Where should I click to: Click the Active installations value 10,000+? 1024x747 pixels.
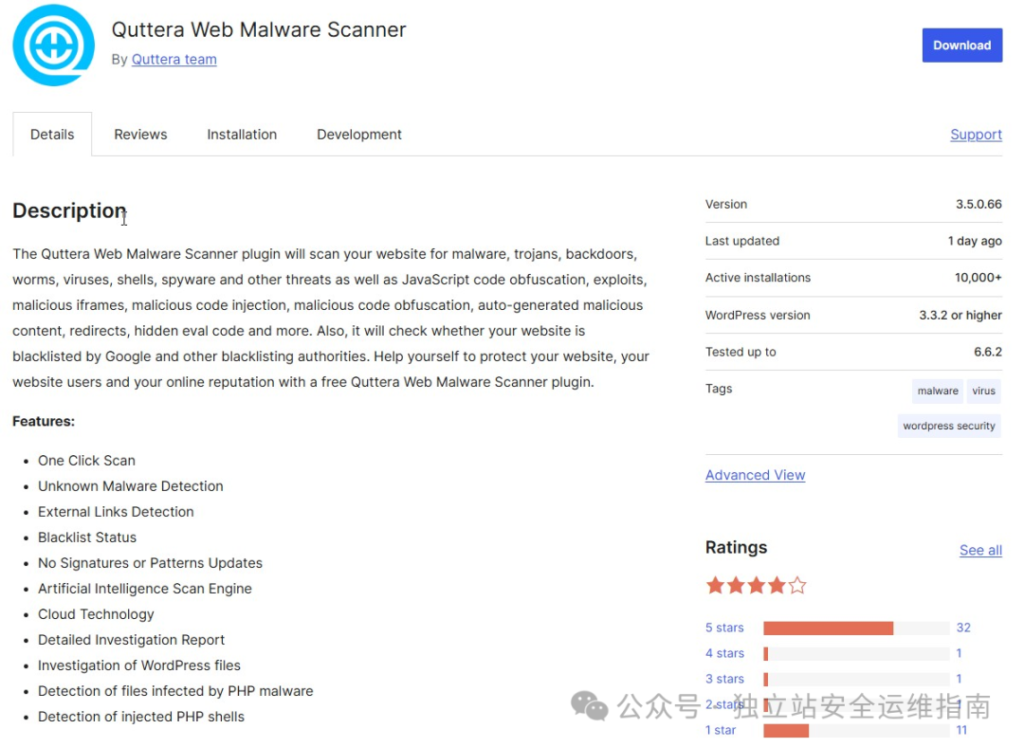pyautogui.click(x=978, y=278)
